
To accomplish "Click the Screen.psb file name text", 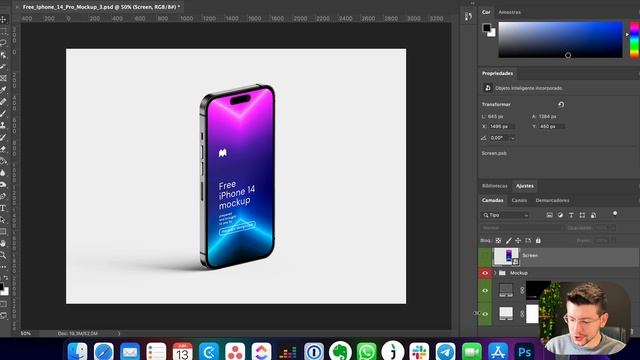I will point(494,153).
